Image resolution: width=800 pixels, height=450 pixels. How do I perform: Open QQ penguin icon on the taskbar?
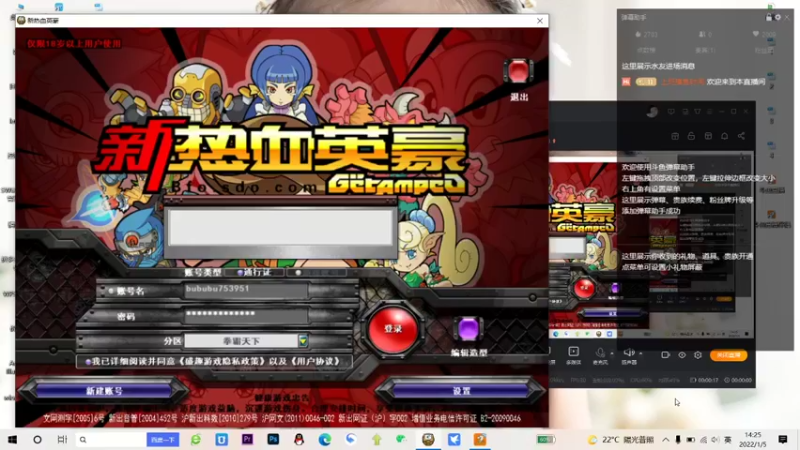click(299, 439)
